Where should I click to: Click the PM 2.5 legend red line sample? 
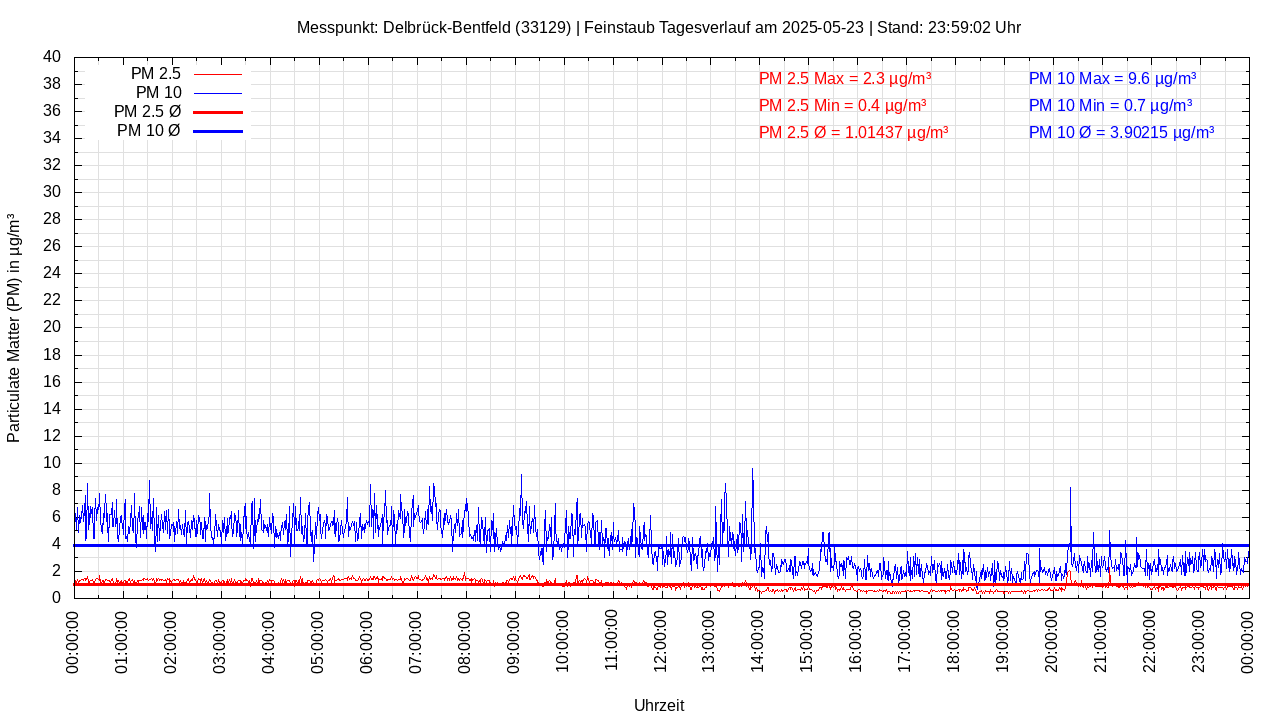(217, 74)
